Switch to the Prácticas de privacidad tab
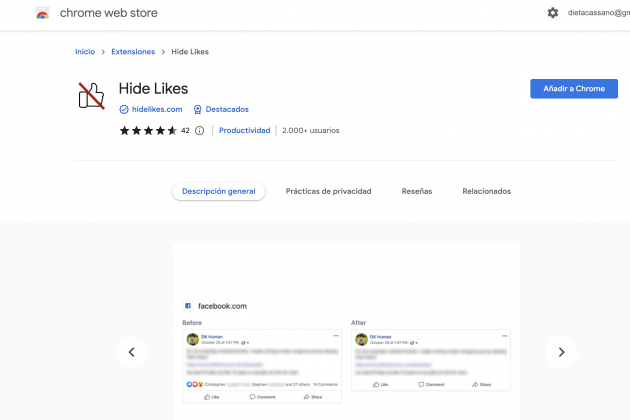The height and width of the screenshot is (420, 630). point(328,191)
